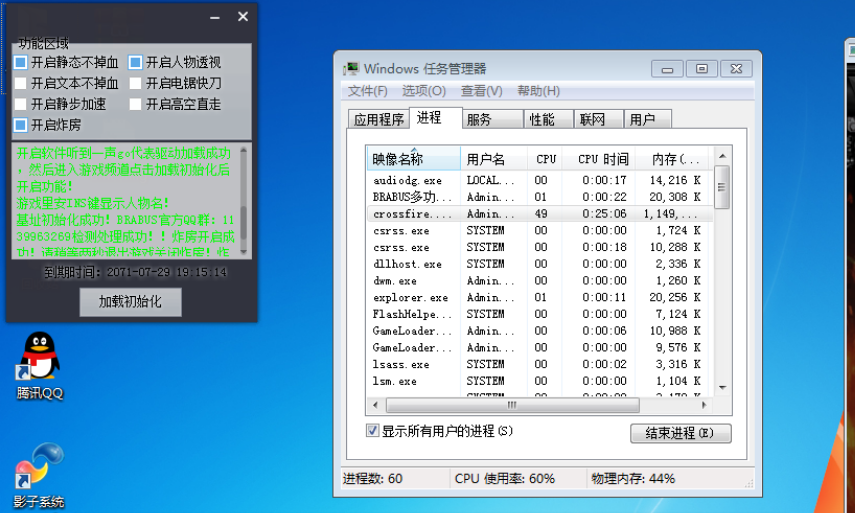Open the 查看(V) menu
This screenshot has height=513, width=855.
pos(481,91)
